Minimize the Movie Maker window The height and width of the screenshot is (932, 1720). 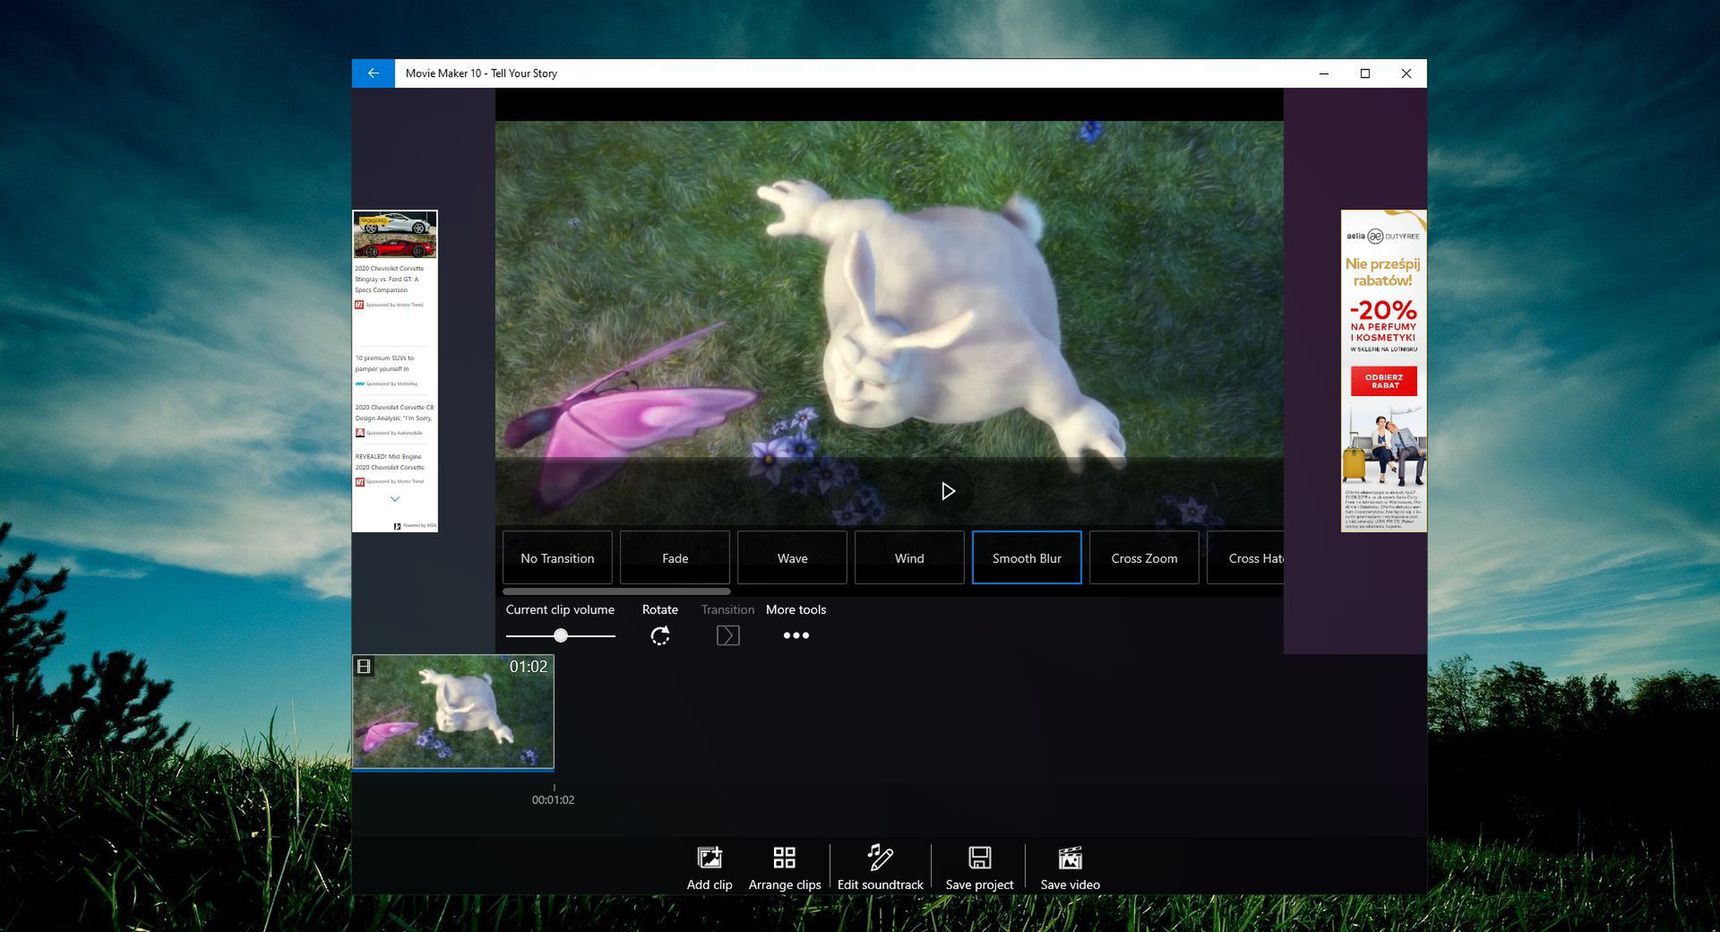[x=1324, y=73]
